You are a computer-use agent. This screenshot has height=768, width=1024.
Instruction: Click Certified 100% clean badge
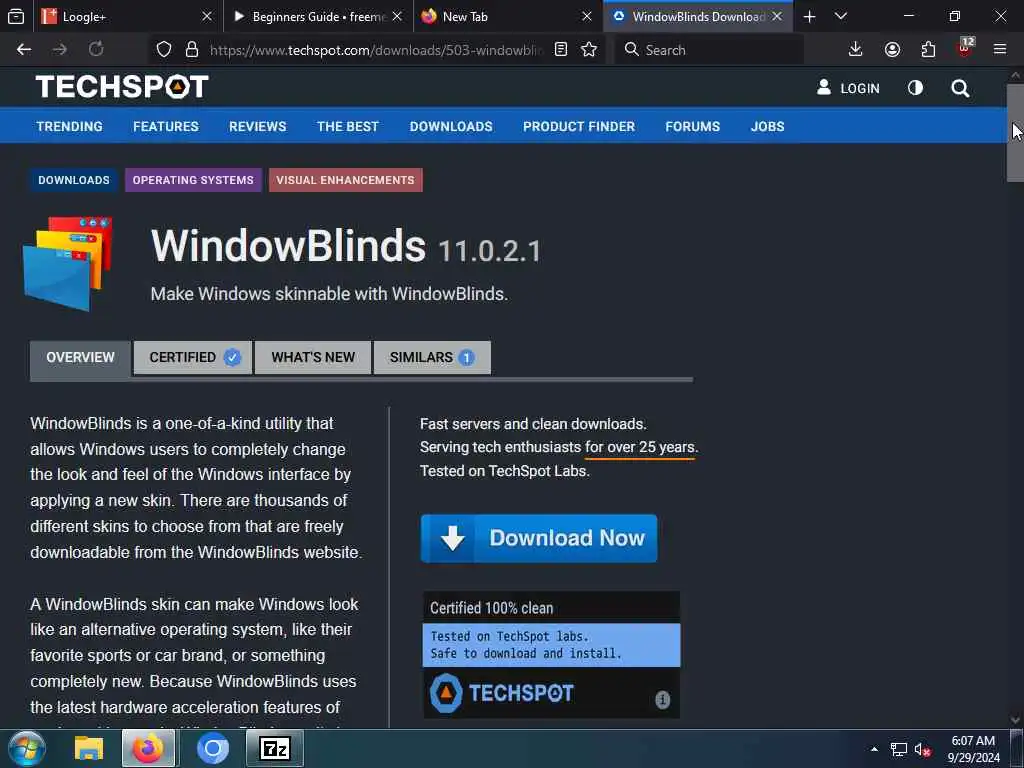coord(551,654)
